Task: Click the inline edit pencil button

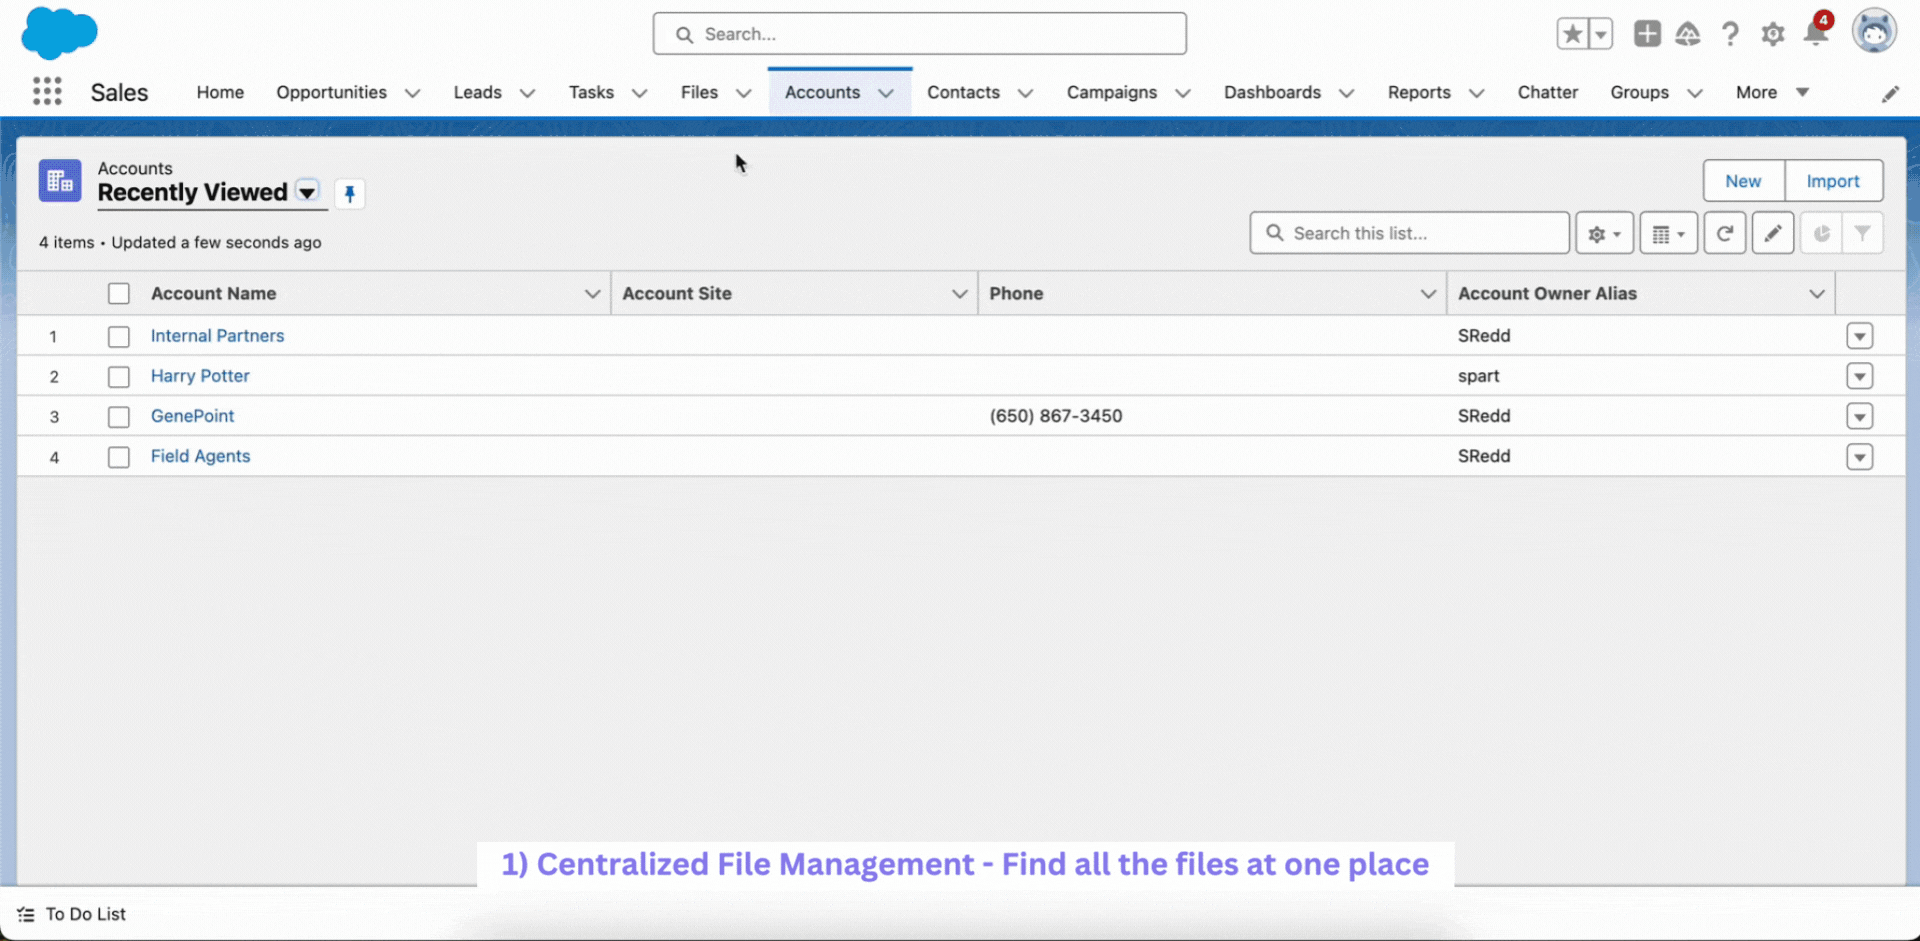Action: click(x=1773, y=233)
